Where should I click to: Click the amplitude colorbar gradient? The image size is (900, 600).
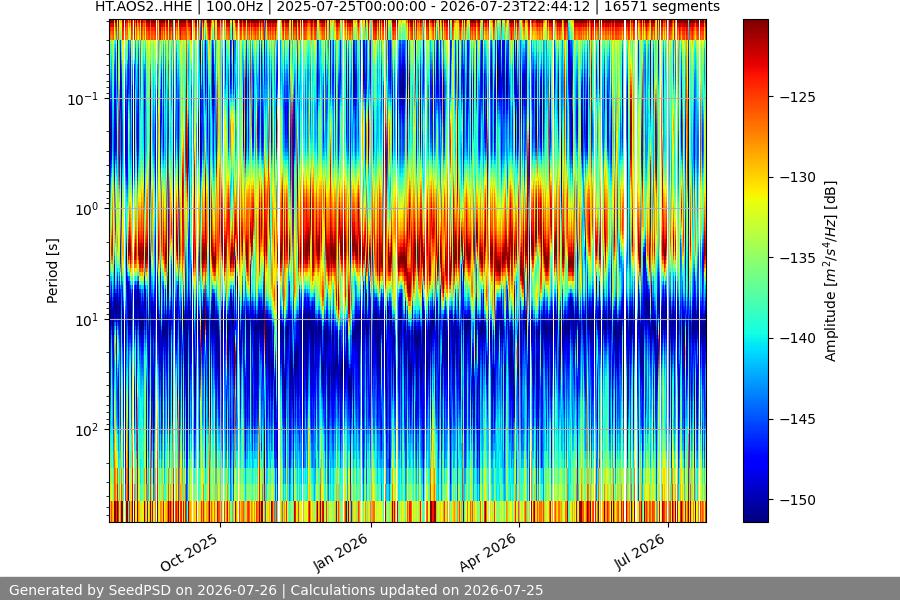tap(755, 271)
